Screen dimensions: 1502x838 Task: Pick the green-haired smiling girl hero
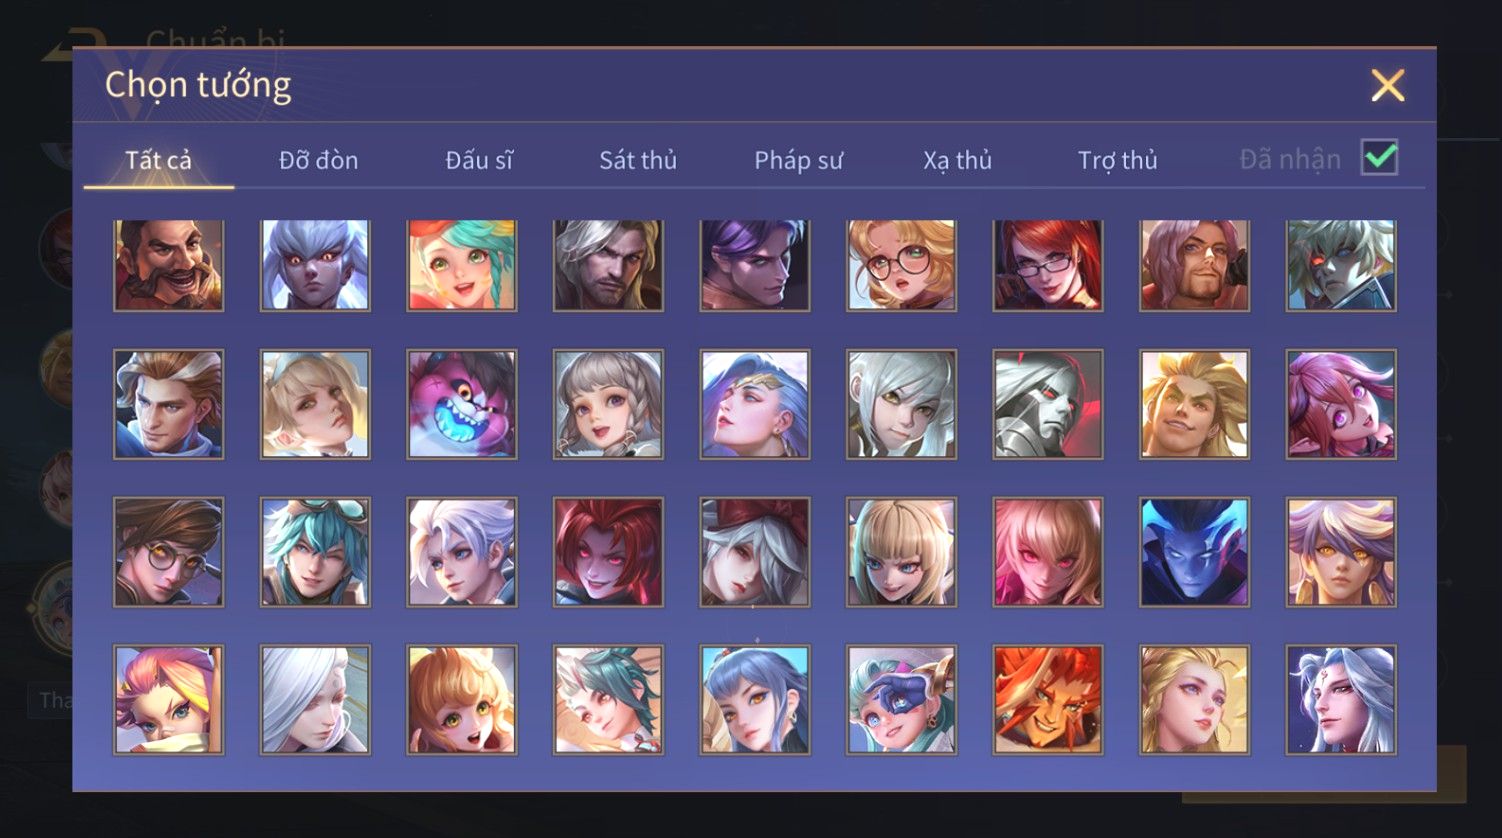[461, 265]
